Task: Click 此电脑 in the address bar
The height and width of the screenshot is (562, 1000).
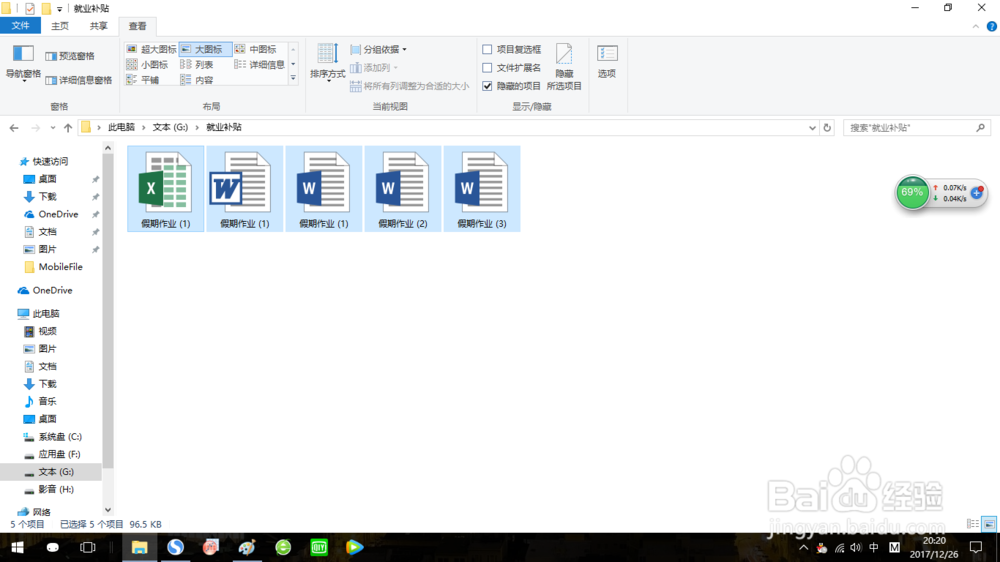Action: [x=121, y=127]
